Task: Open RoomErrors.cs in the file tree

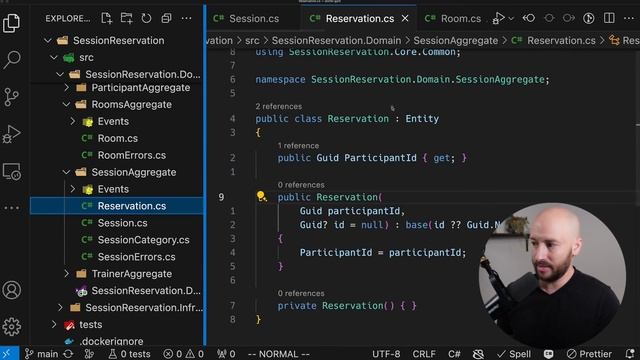Action: coord(131,155)
